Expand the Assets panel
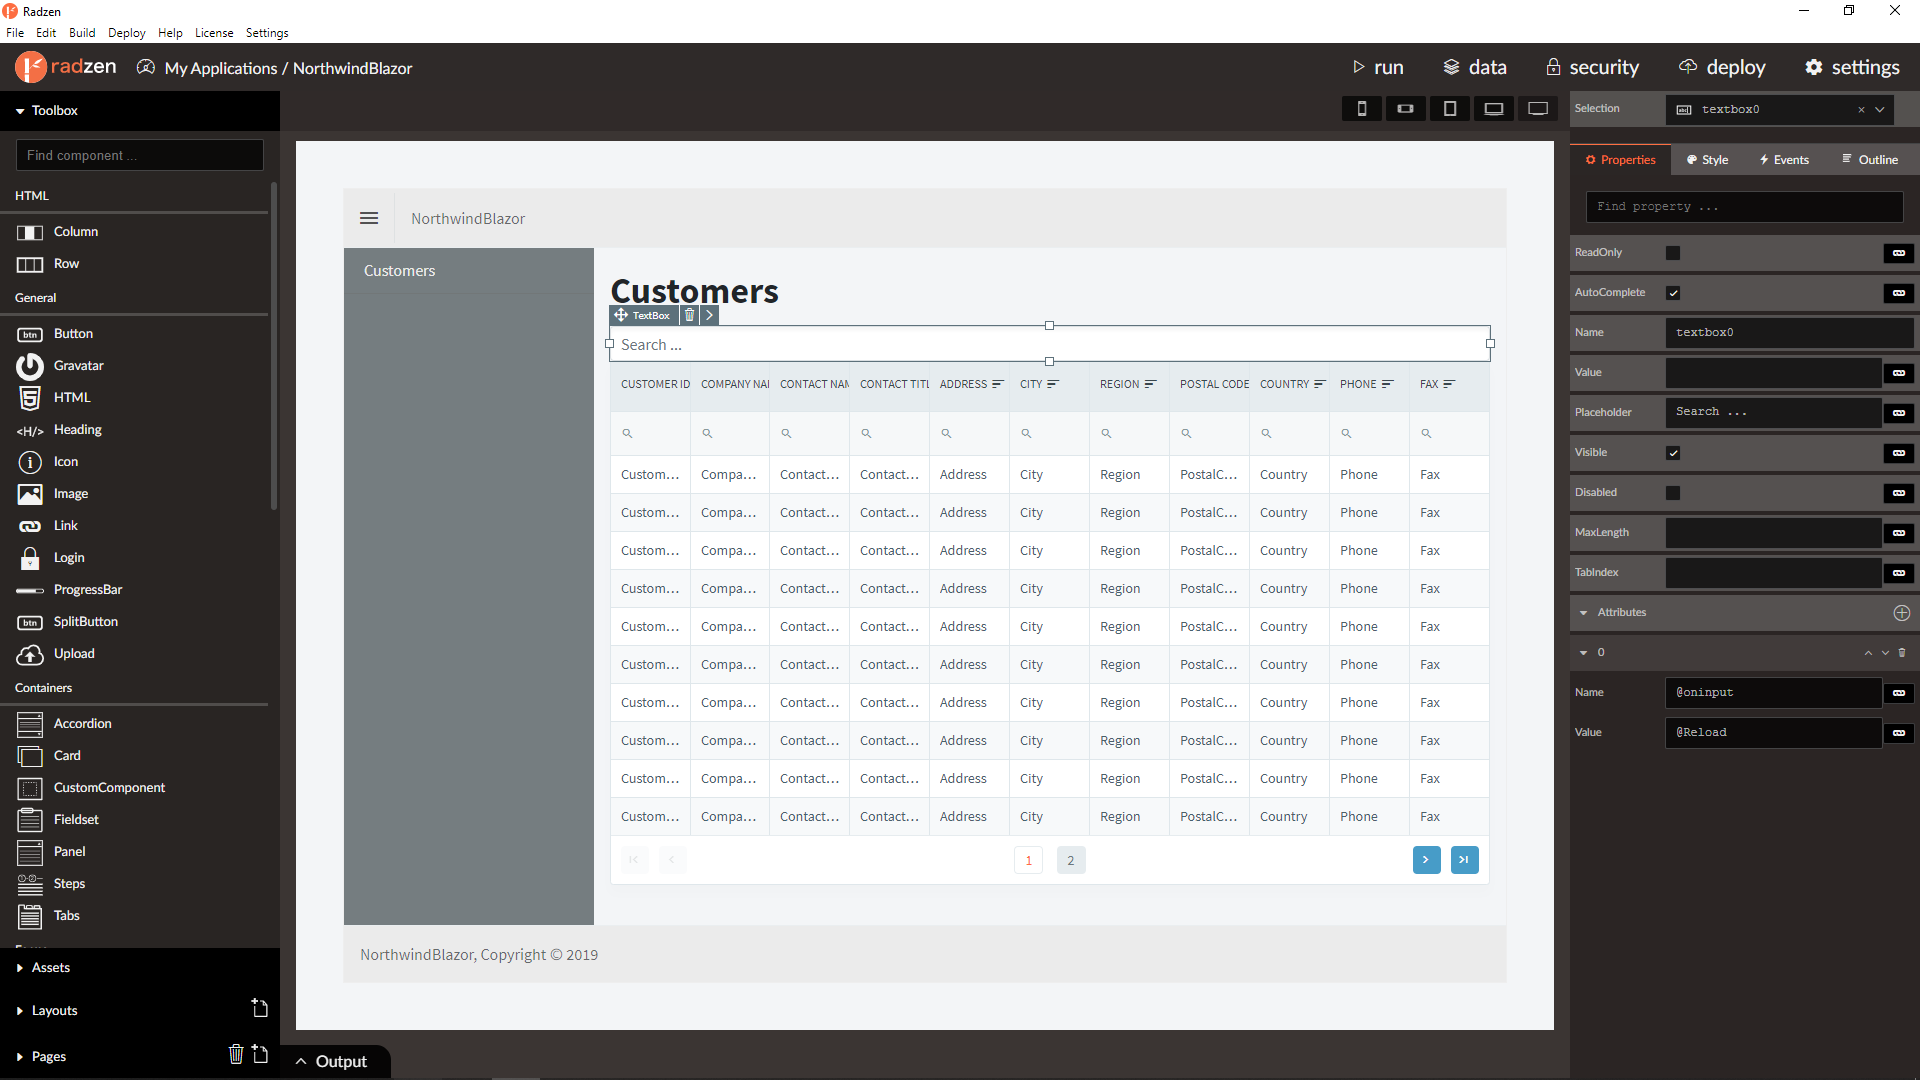This screenshot has height=1080, width=1920. [50, 967]
